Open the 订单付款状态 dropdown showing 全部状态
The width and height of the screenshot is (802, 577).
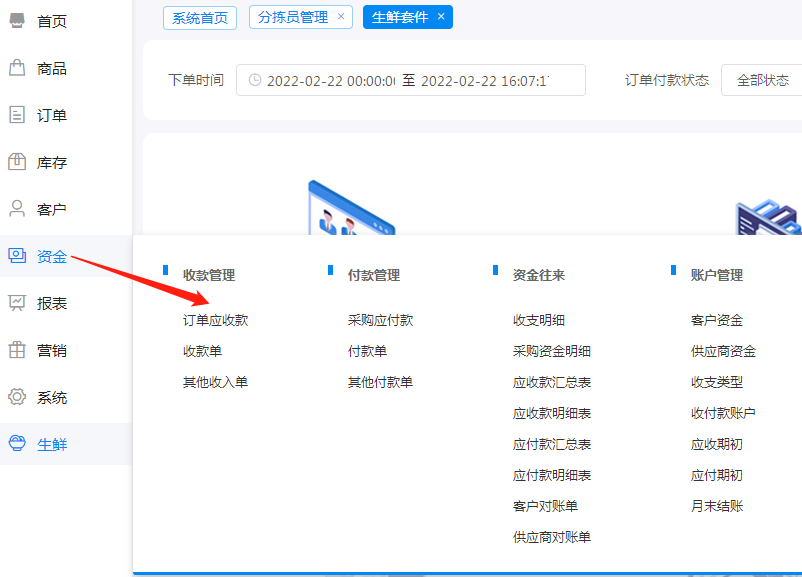tap(762, 80)
